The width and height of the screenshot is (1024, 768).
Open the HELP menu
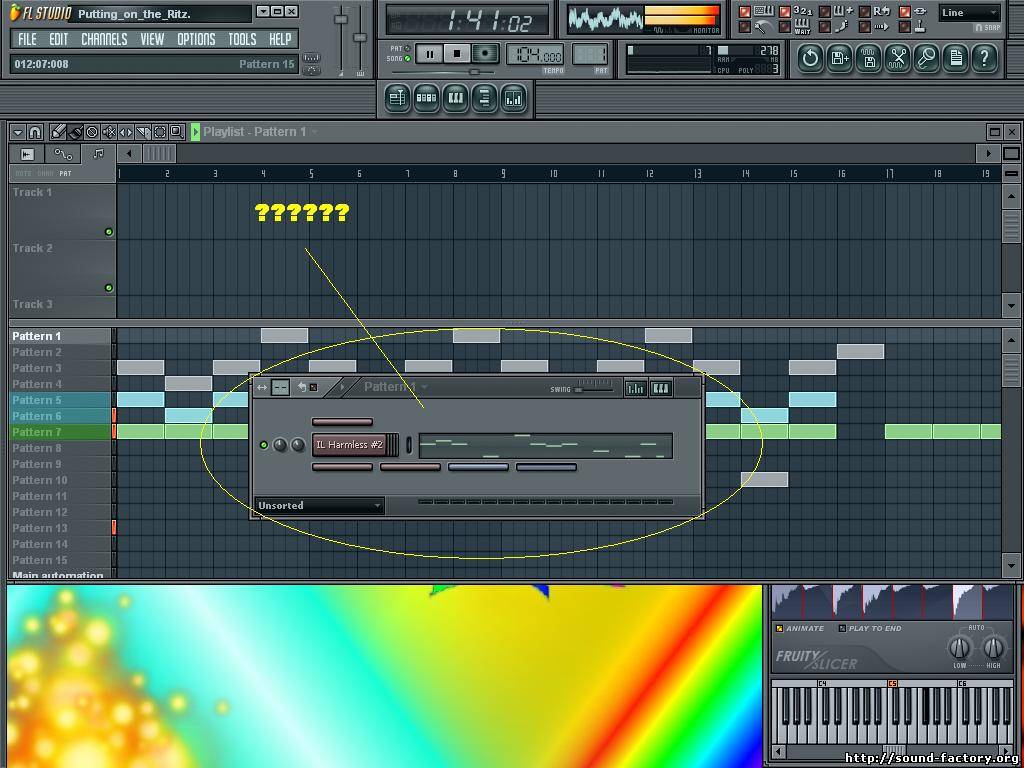280,40
